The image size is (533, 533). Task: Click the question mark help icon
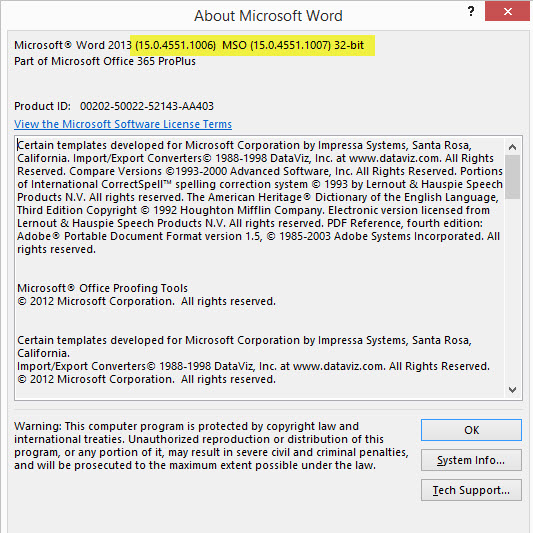pos(471,12)
